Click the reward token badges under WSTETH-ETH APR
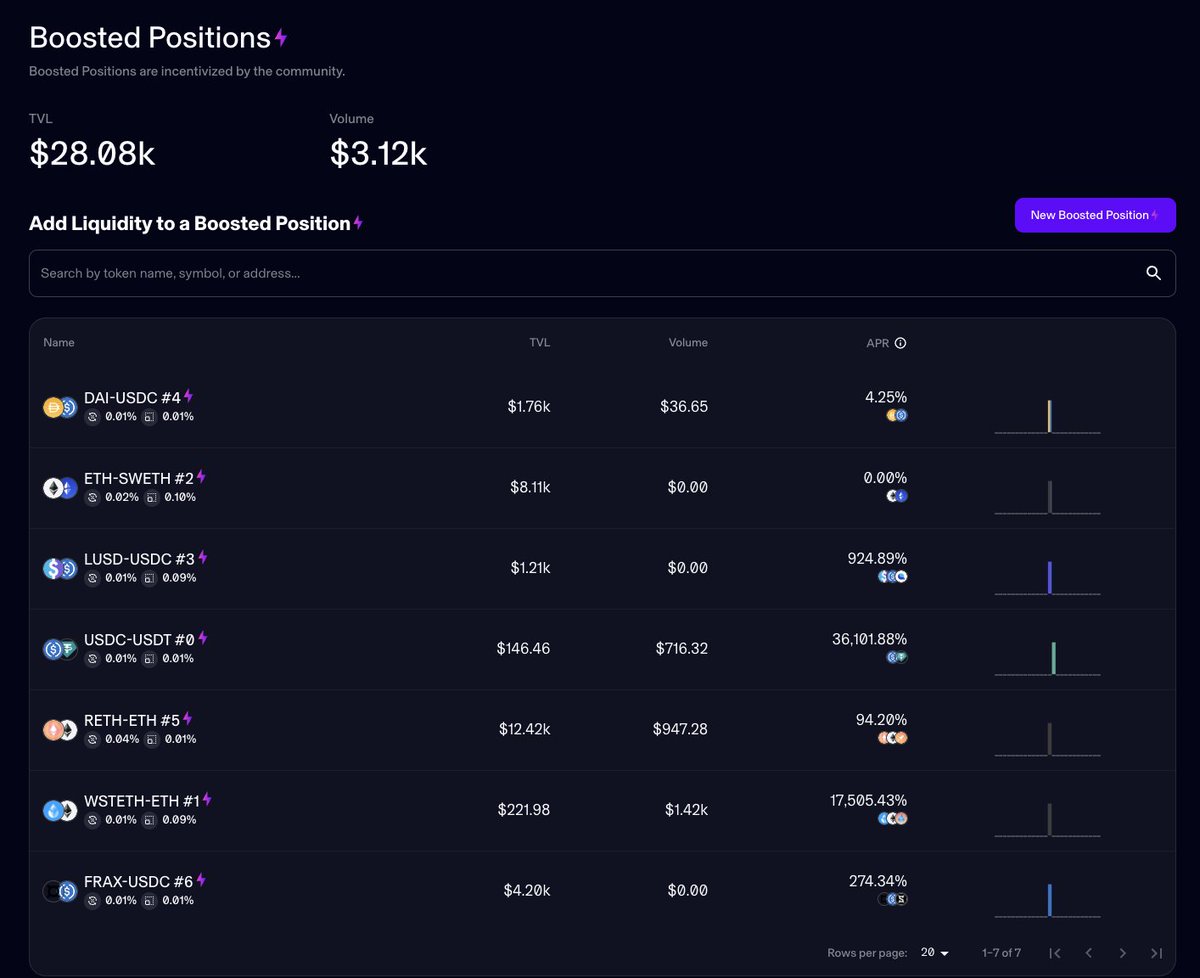 [x=895, y=818]
